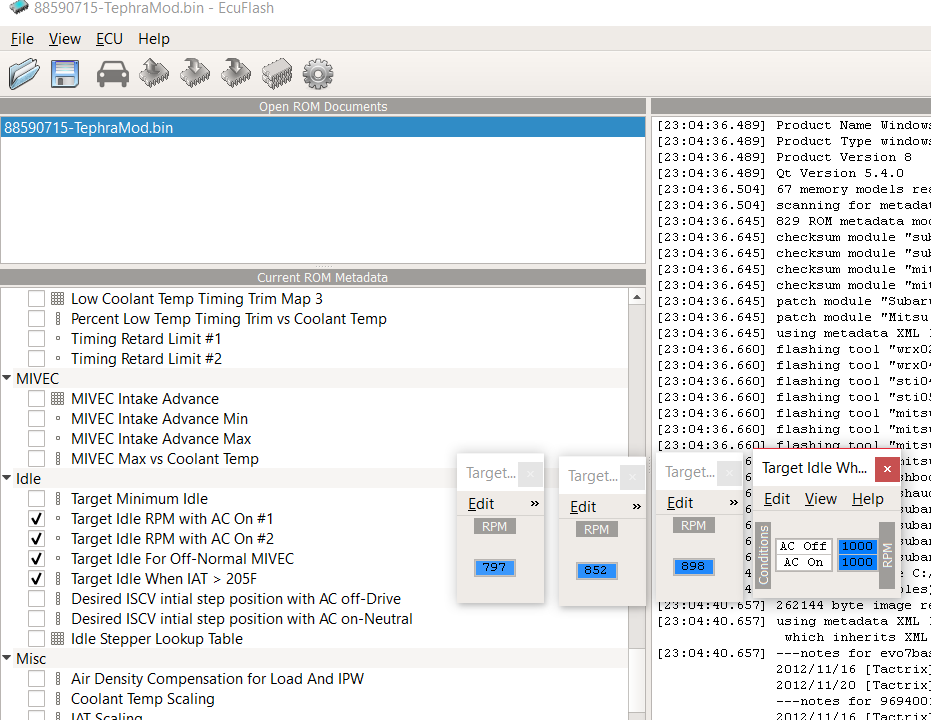Check the MIVEC Intake Advance checkbox

click(36, 398)
